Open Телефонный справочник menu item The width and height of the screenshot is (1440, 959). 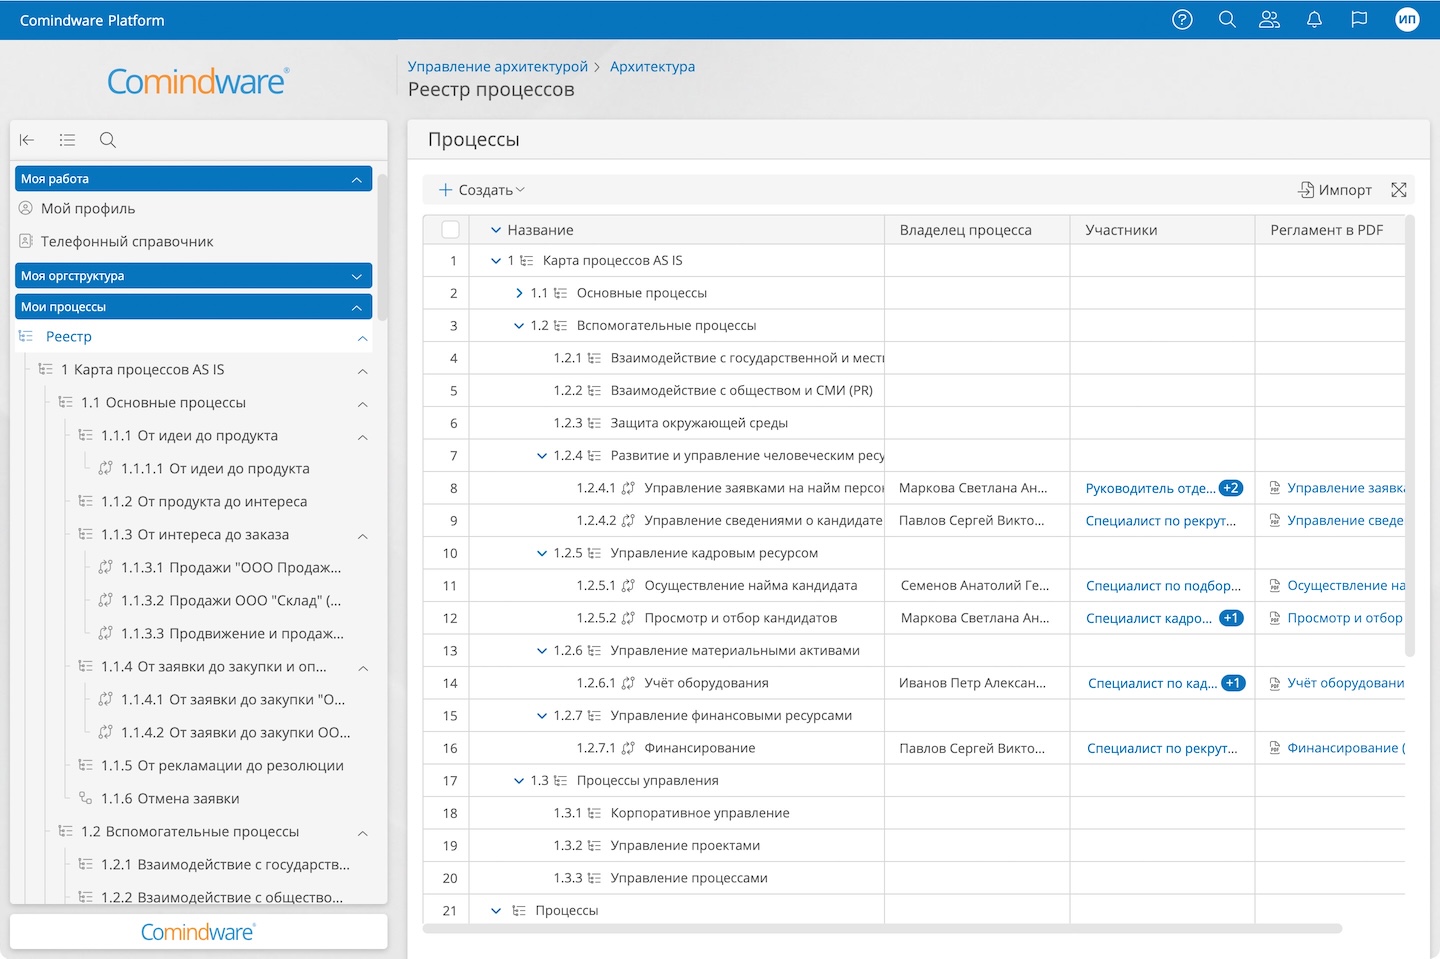click(127, 242)
